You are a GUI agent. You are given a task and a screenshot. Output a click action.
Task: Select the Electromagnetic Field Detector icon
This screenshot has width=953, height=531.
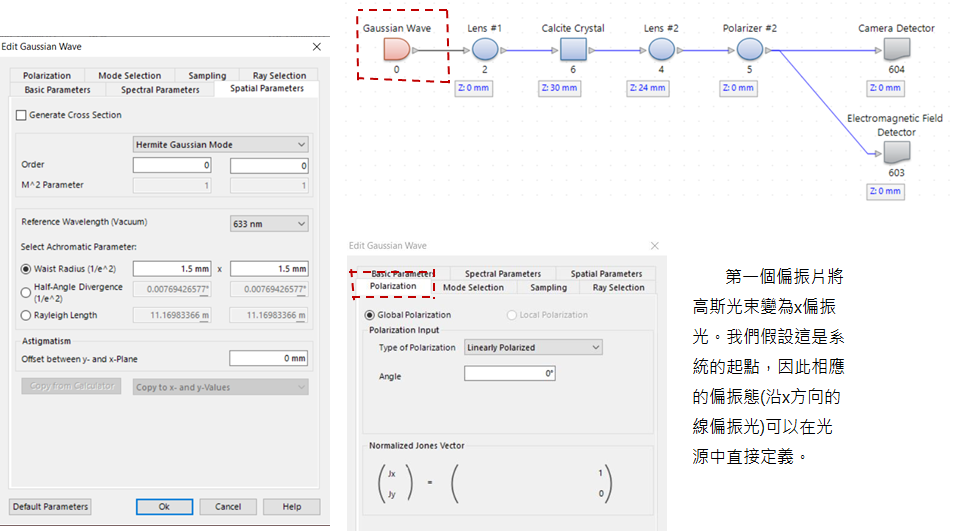[896, 153]
